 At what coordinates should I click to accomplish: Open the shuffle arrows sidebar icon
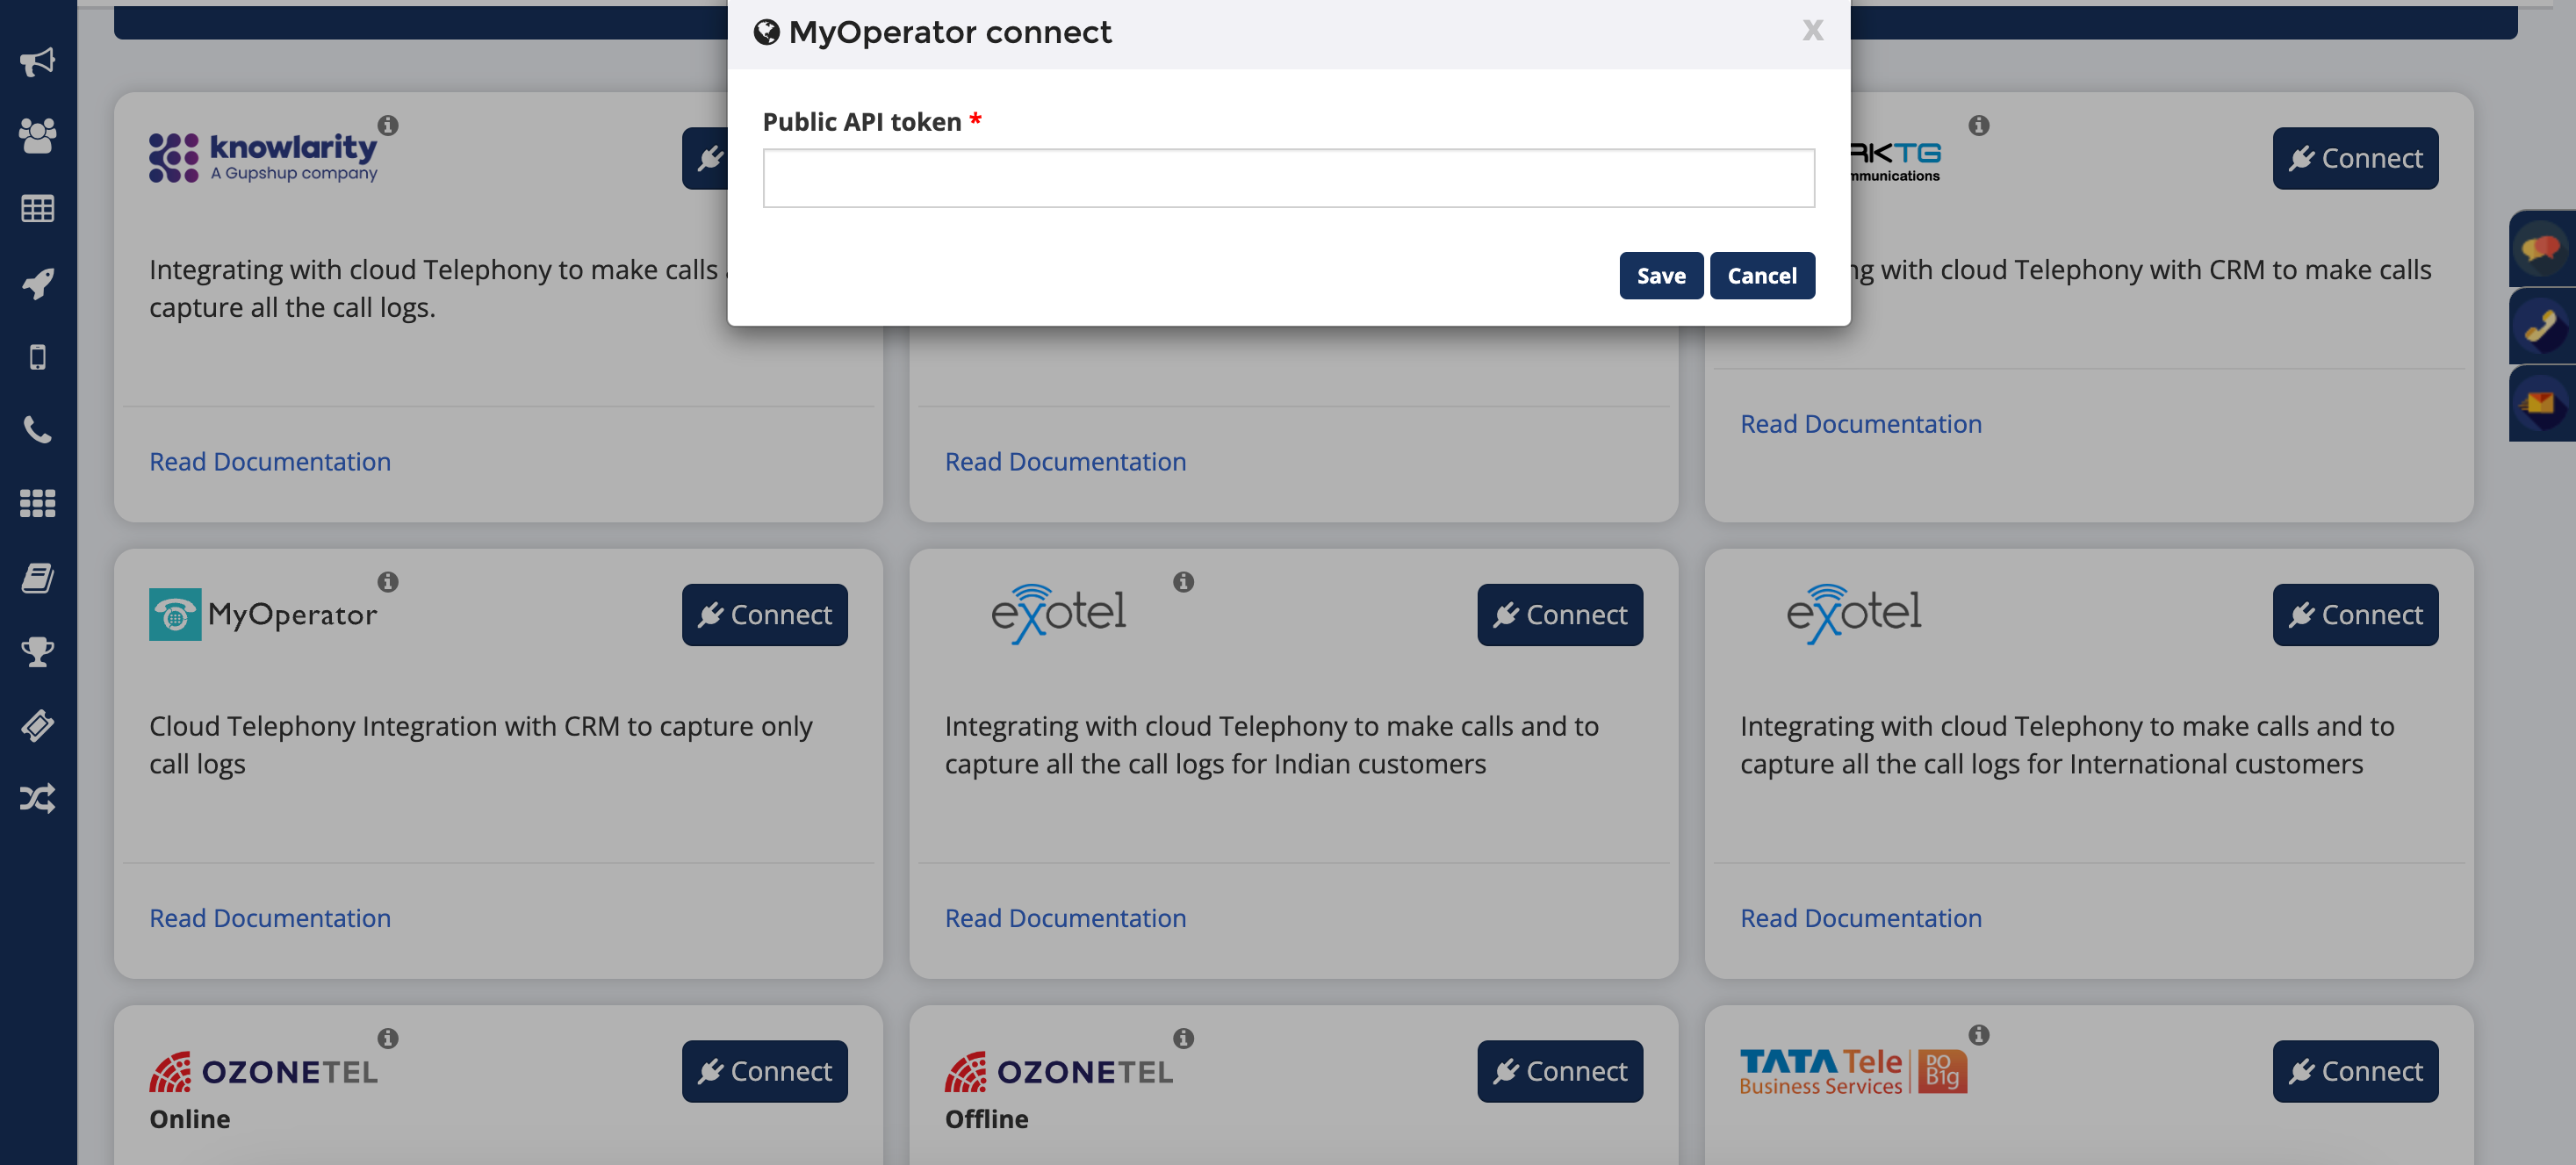[37, 799]
